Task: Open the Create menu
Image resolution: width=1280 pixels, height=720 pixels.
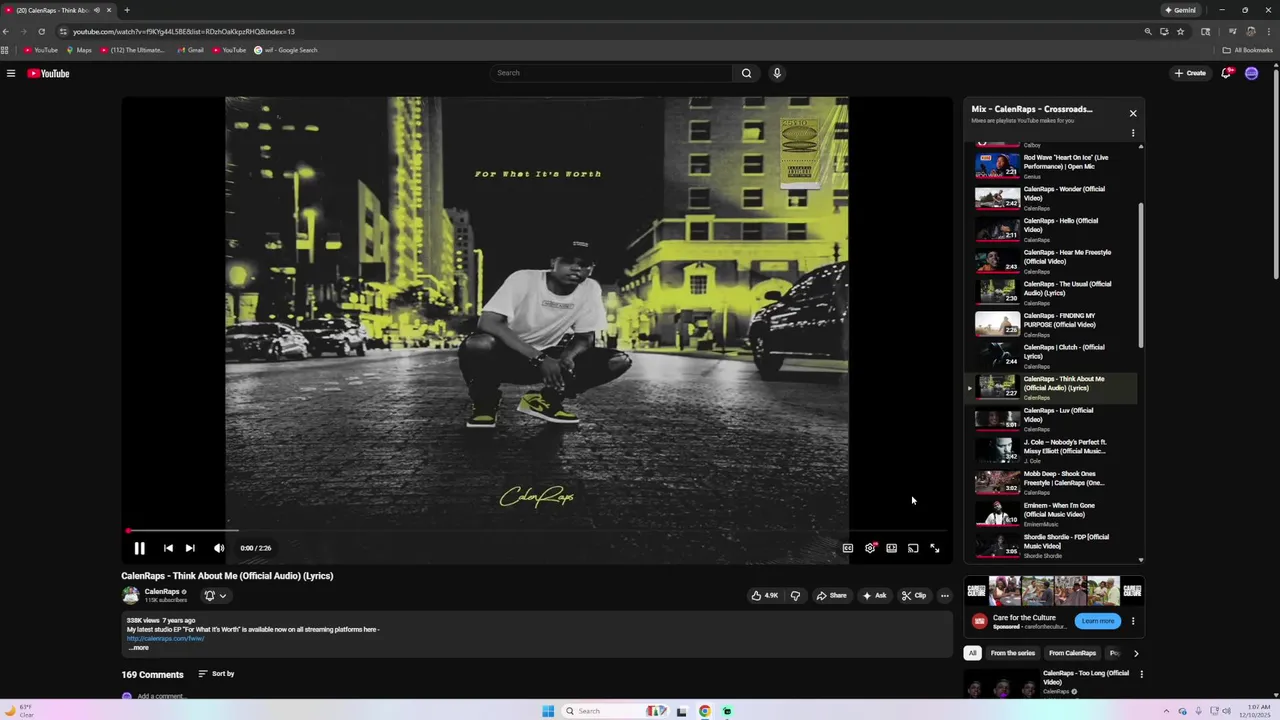Action: point(1190,73)
